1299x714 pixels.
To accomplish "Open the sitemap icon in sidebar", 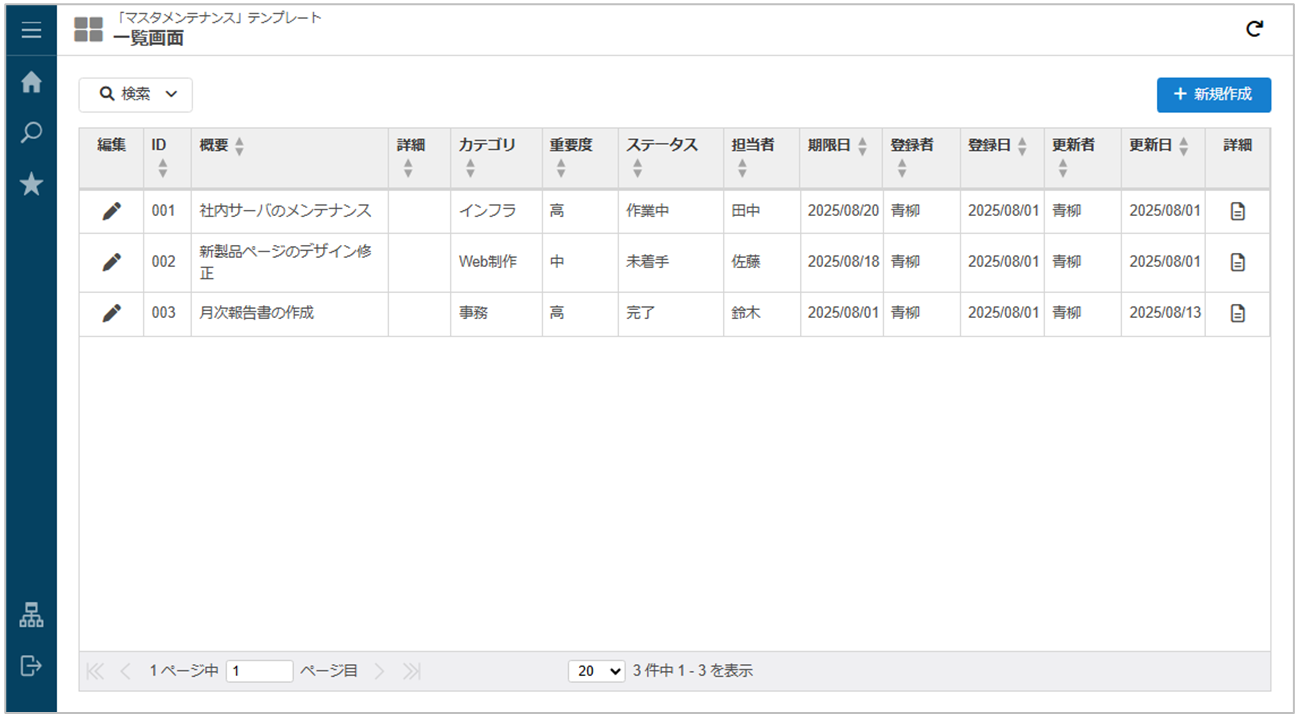I will (x=31, y=617).
